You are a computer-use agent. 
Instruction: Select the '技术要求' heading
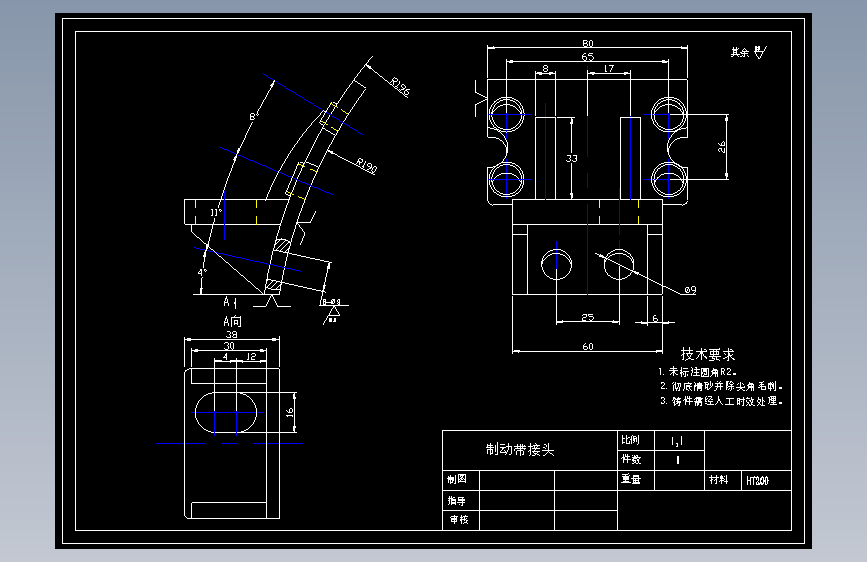coord(708,354)
